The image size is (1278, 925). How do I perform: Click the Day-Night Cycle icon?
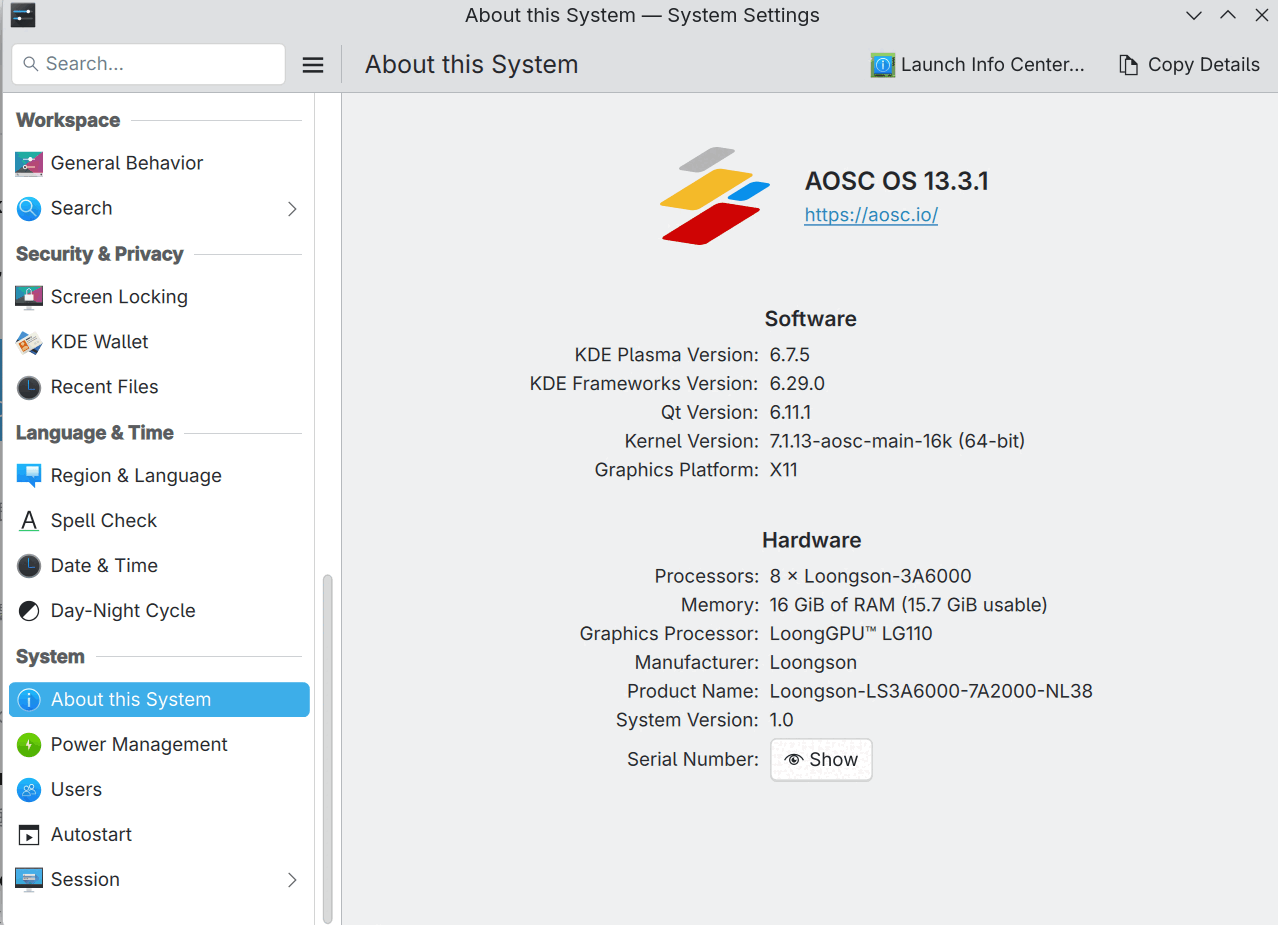(29, 611)
